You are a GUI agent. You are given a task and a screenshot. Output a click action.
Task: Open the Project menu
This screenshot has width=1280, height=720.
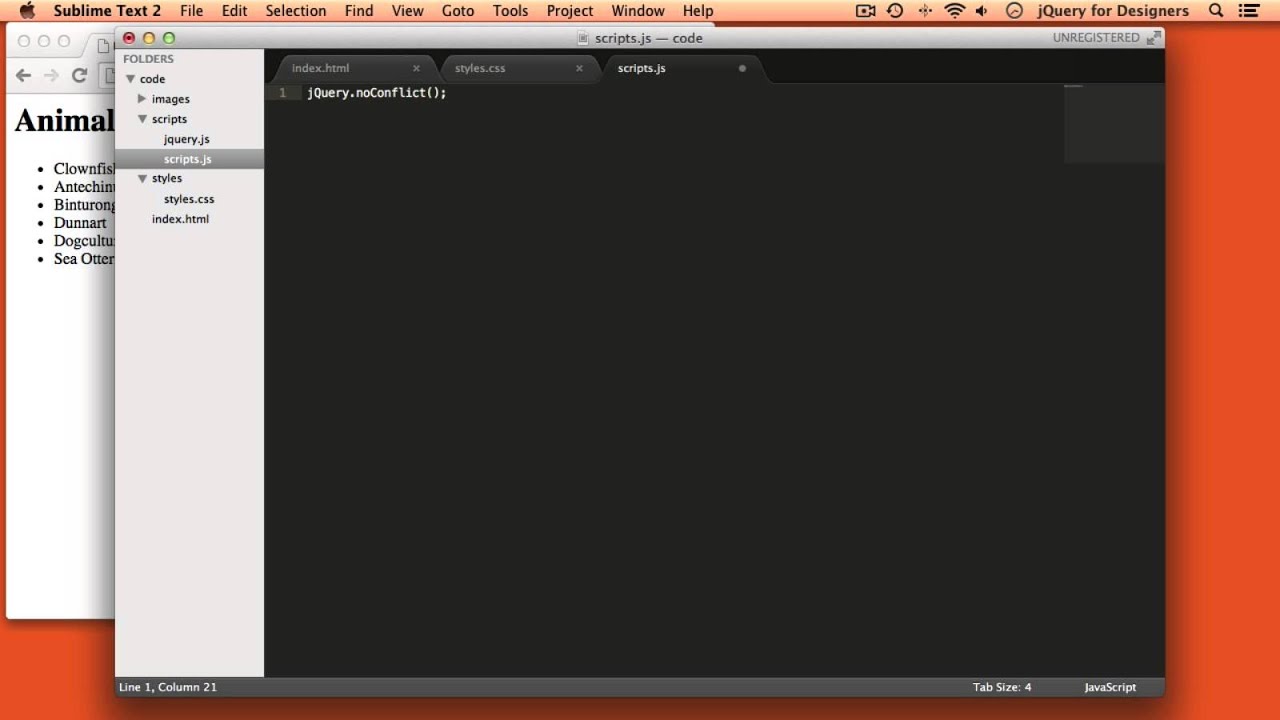[570, 11]
